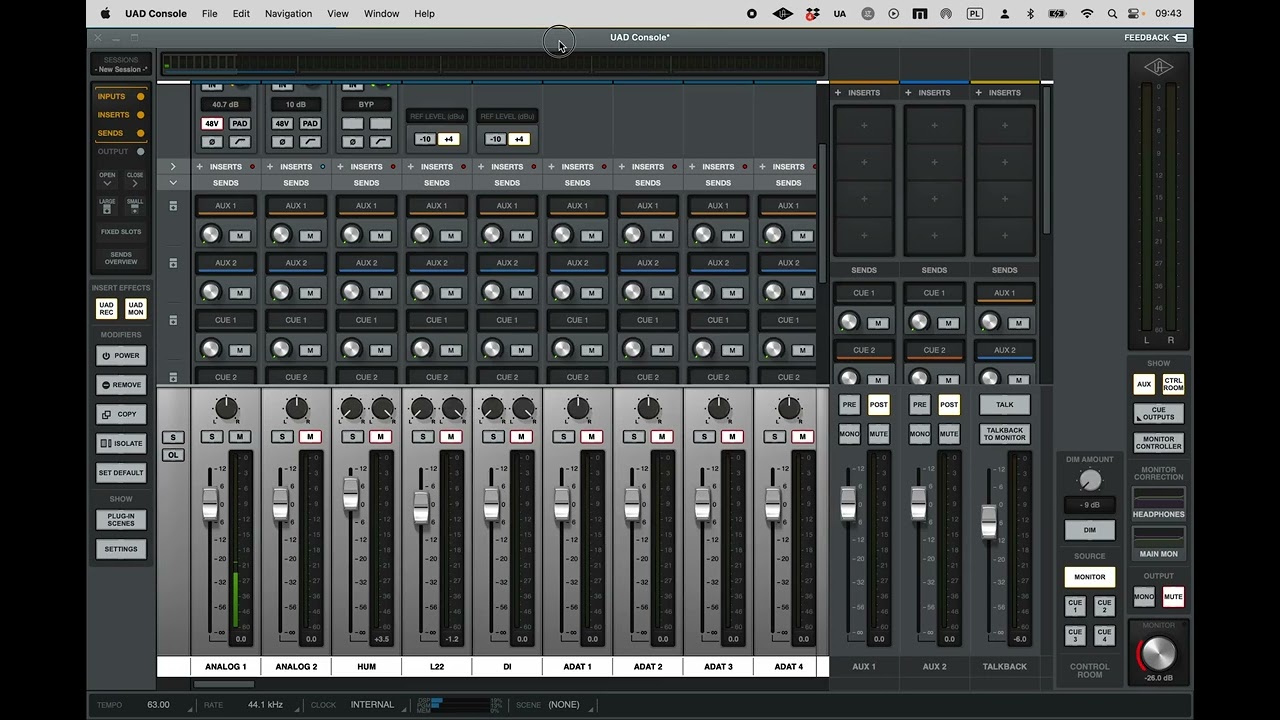Open the Help menu
Screen dimensions: 1280x720
(x=424, y=14)
